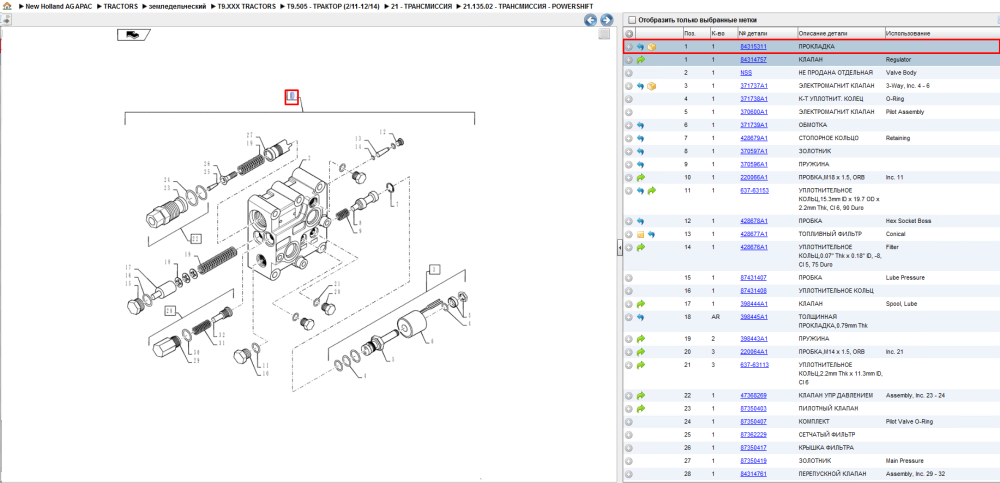The image size is (1000, 483).
Task: Open T9.XXX TRACTORS breadcrumb
Action: click(x=246, y=6)
